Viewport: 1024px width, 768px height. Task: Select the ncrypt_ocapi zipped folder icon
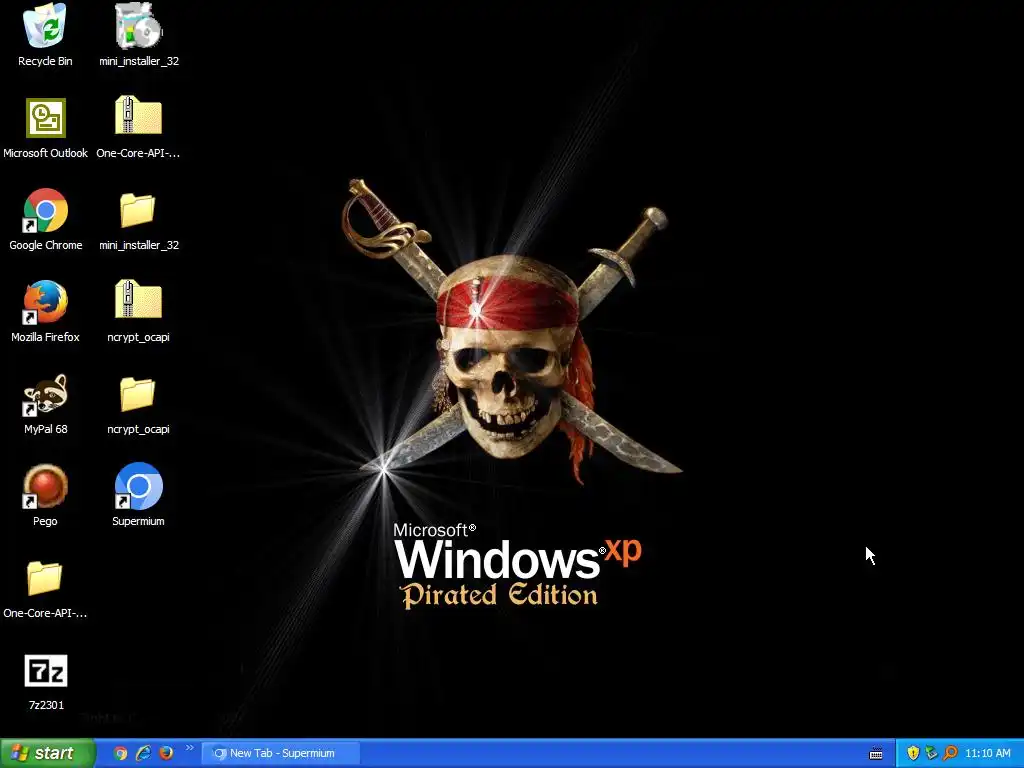pyautogui.click(x=138, y=300)
